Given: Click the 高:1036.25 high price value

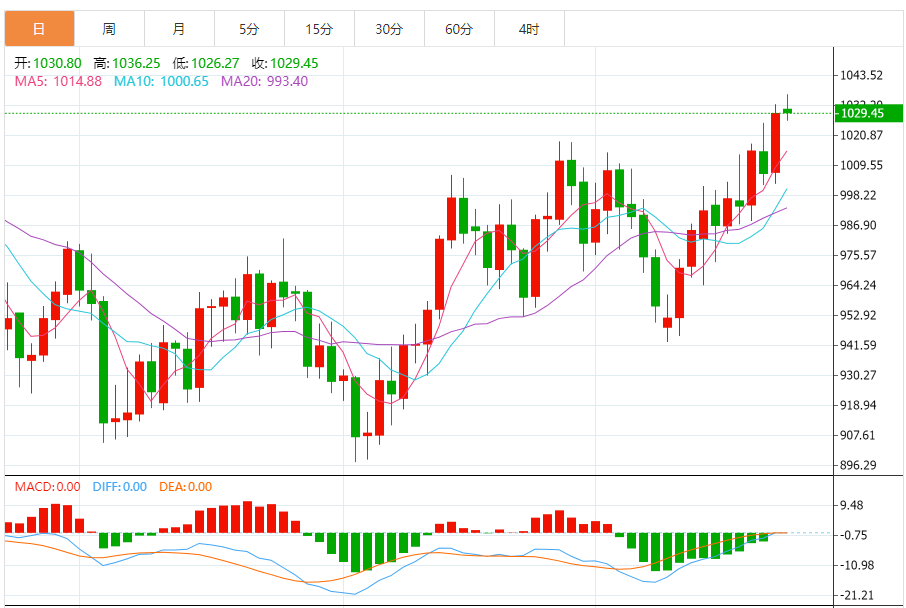Looking at the screenshot, I should coord(127,63).
